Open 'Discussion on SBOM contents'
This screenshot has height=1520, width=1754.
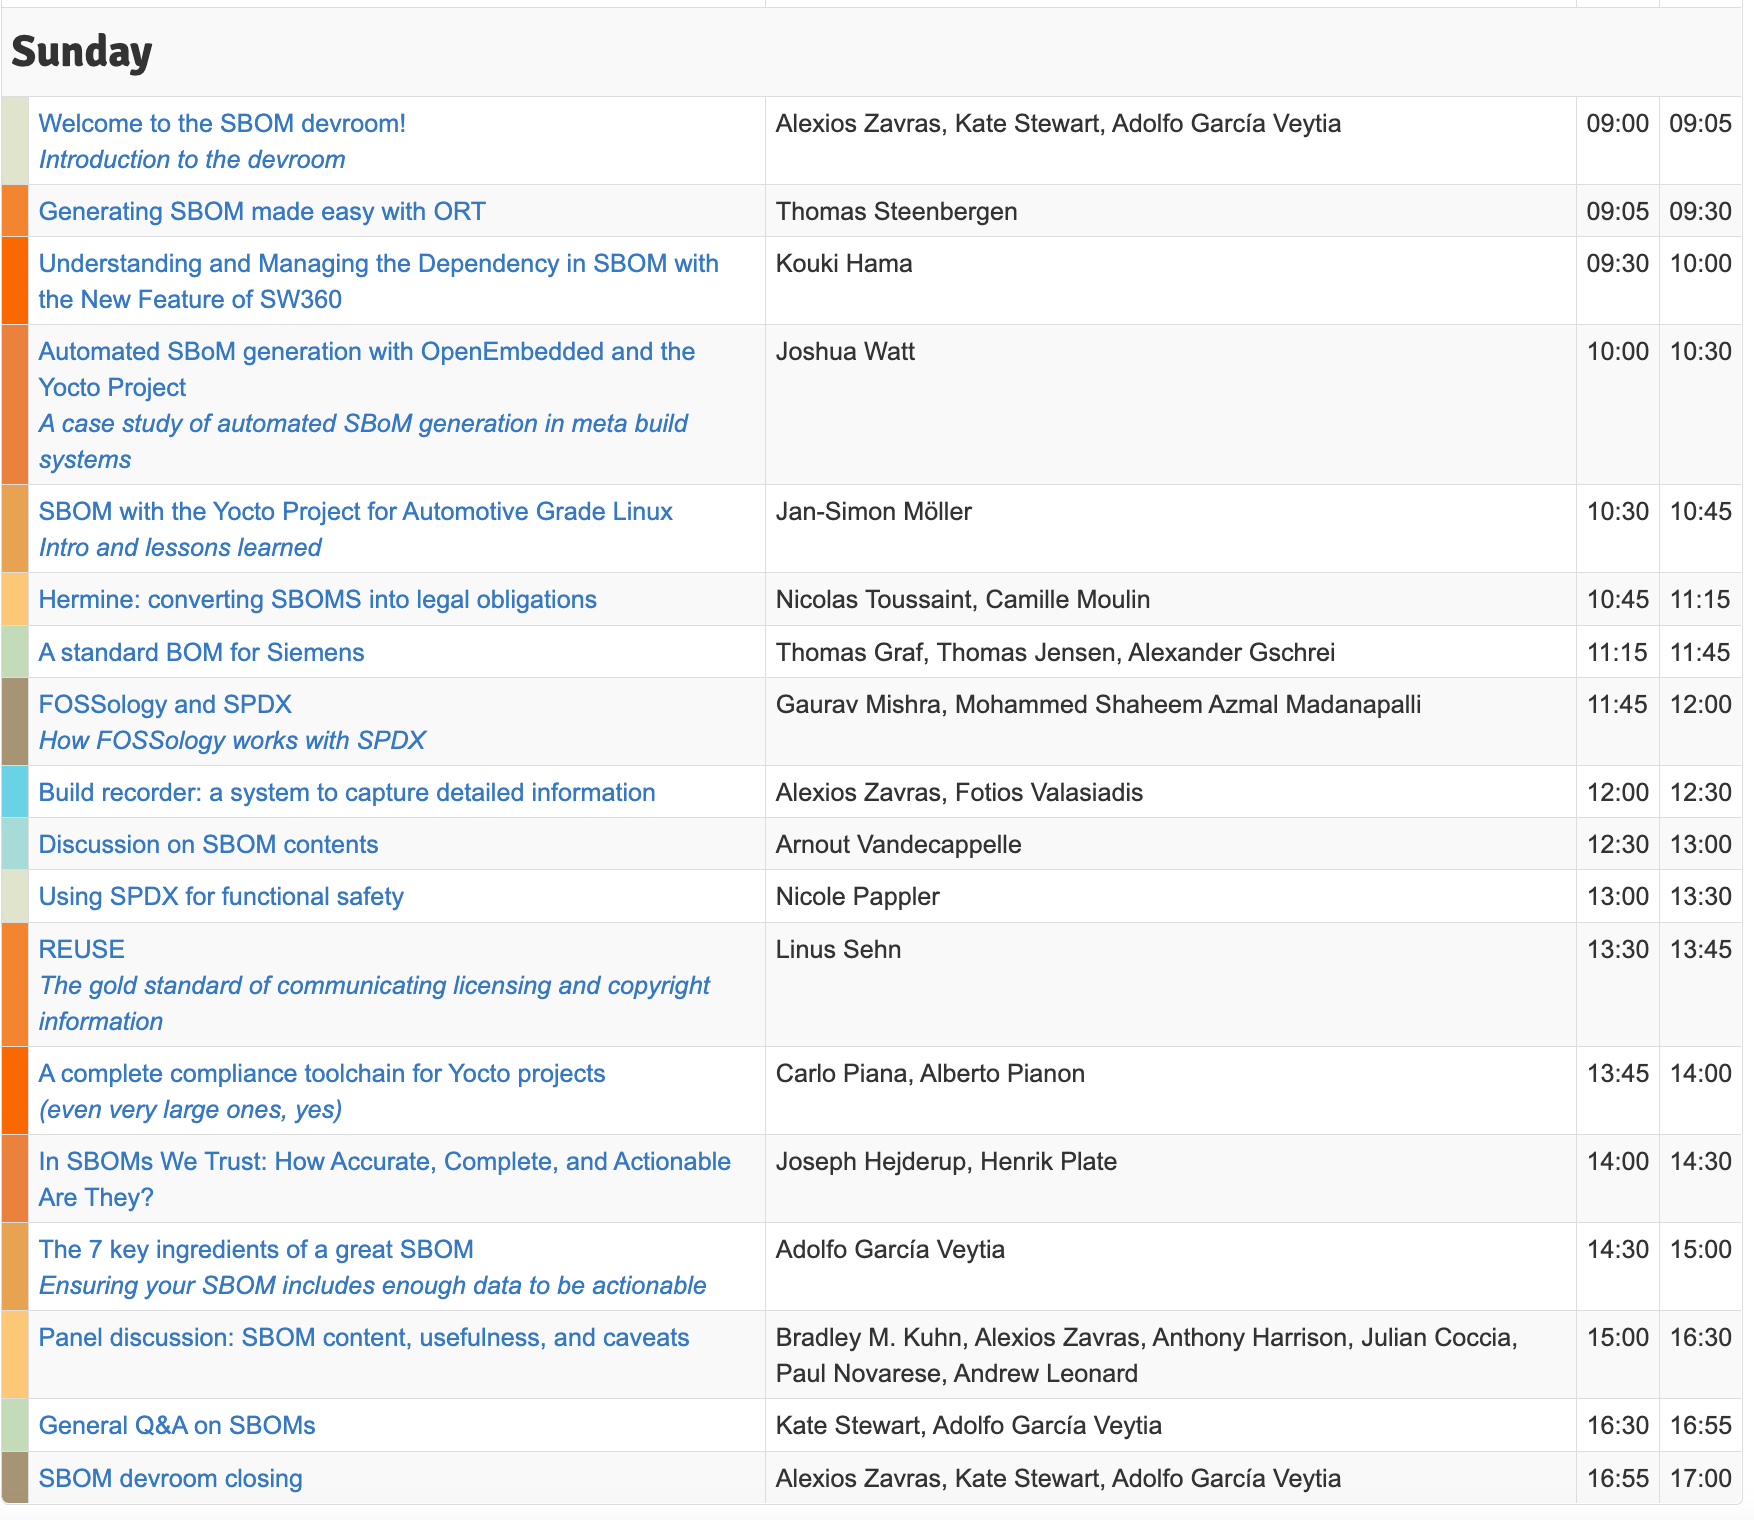coord(208,844)
